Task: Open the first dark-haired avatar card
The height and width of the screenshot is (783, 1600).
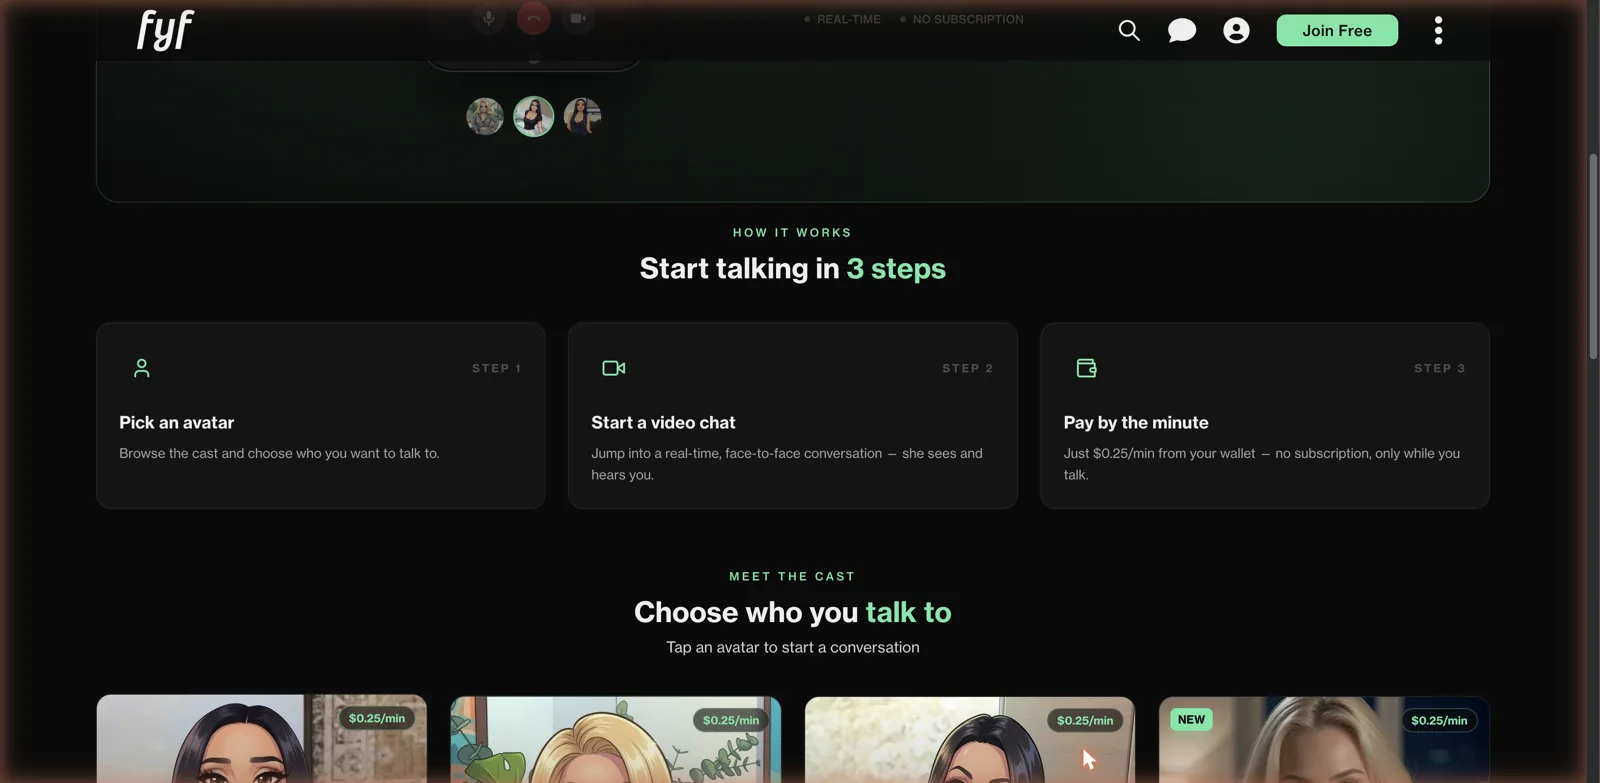Action: (x=262, y=739)
